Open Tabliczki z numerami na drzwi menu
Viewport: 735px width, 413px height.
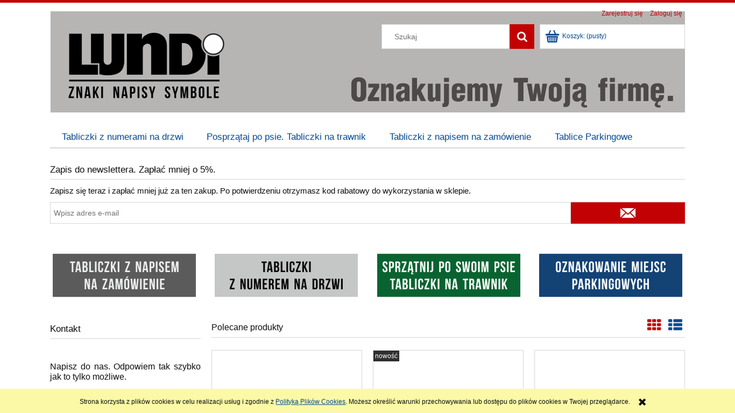pyautogui.click(x=122, y=137)
